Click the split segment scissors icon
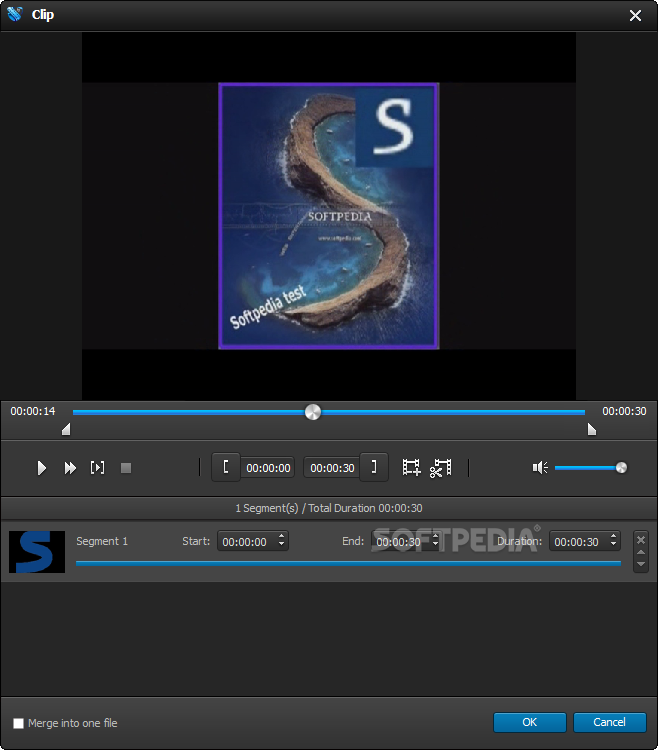This screenshot has height=750, width=658. (x=440, y=467)
